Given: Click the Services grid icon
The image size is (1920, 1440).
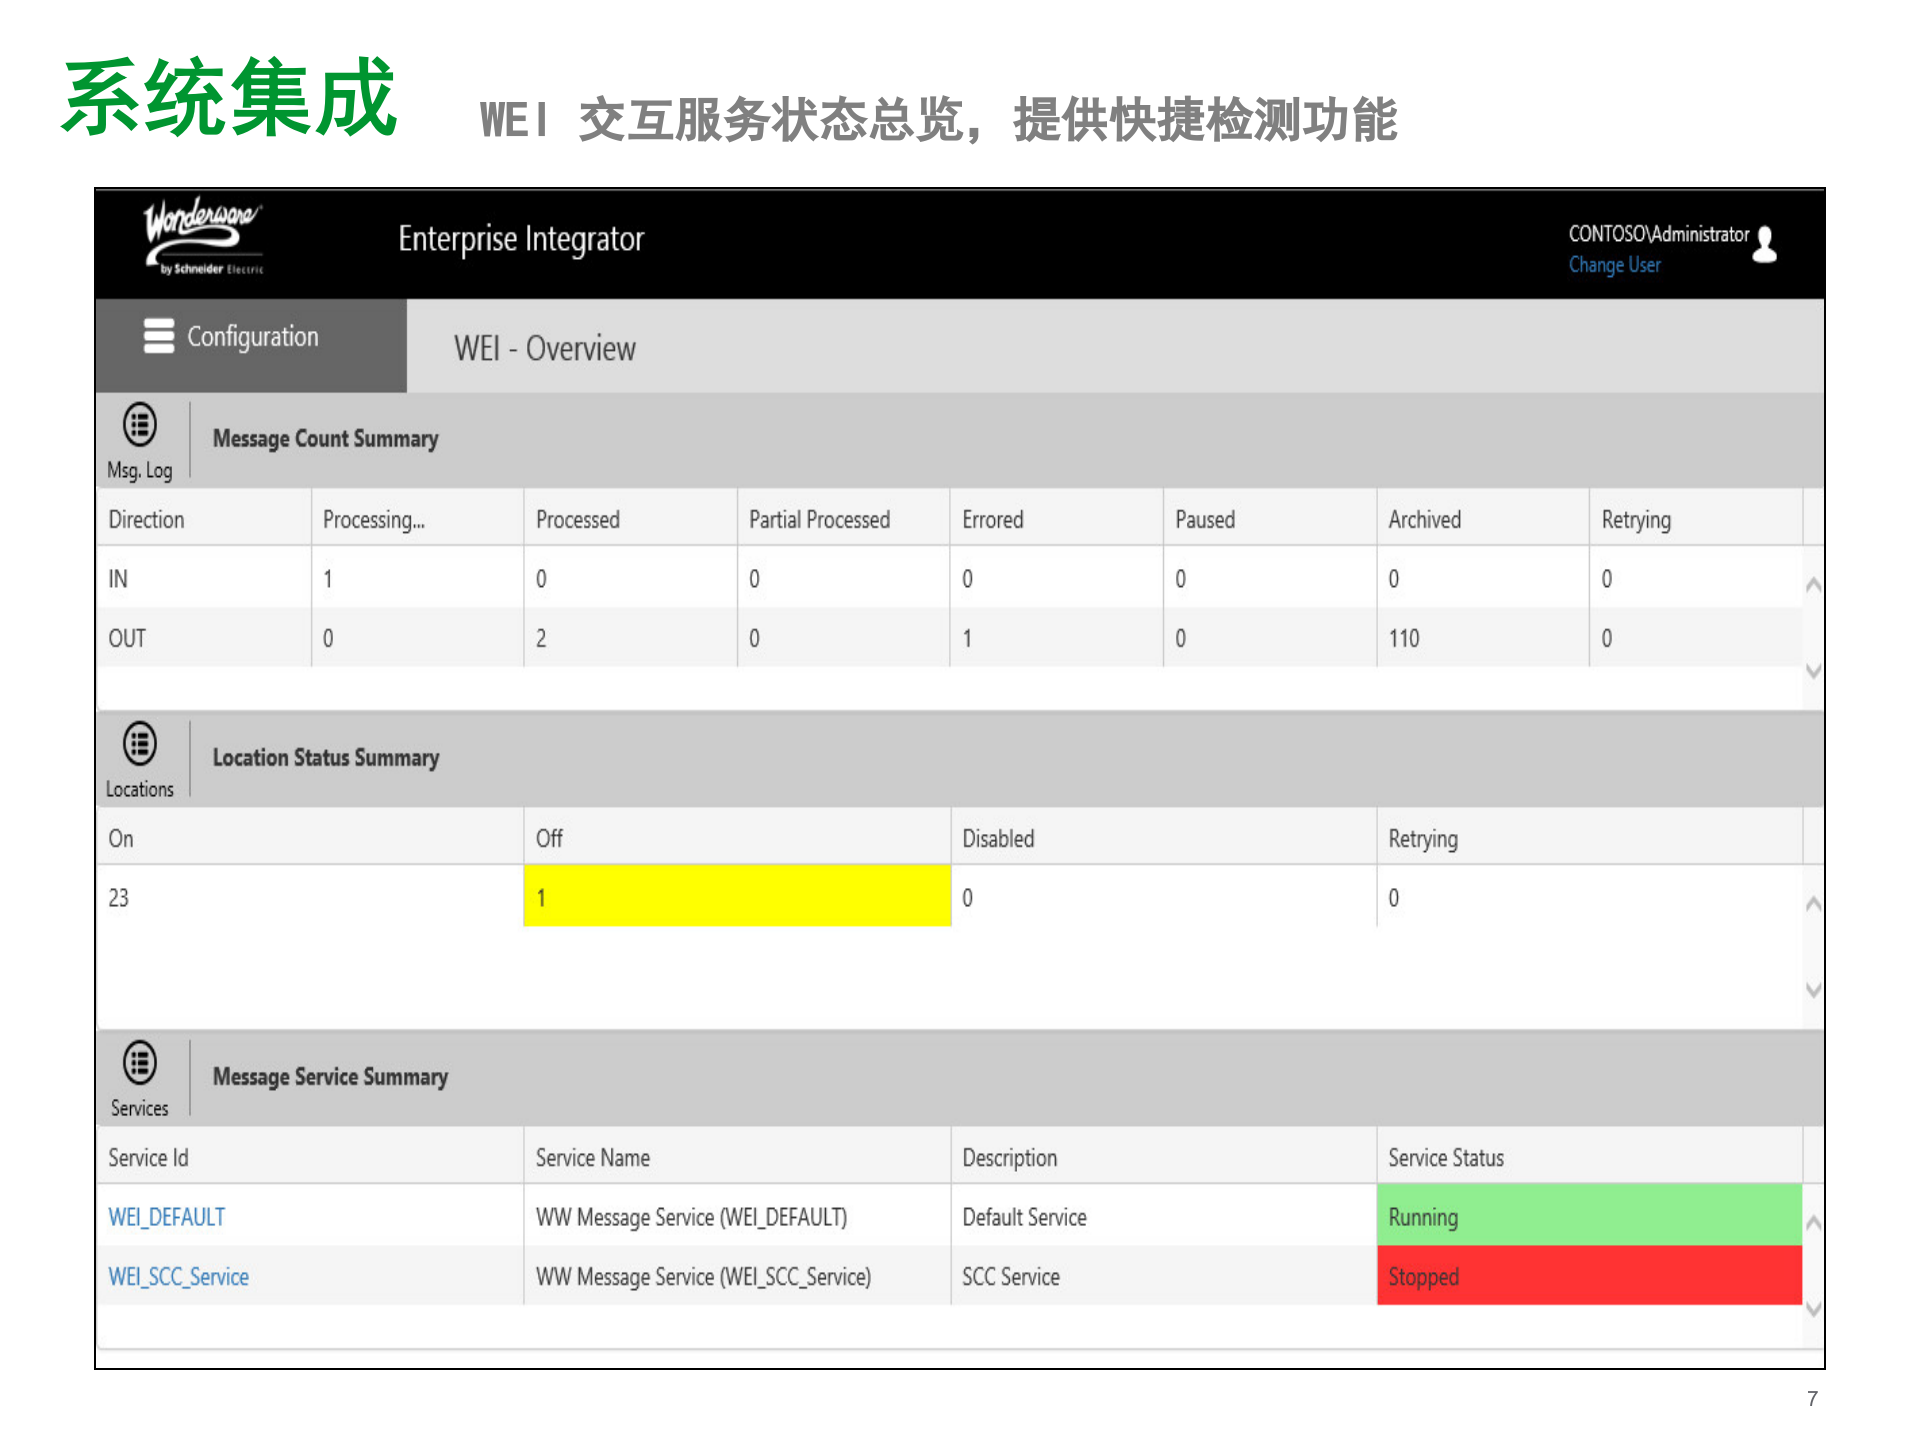Looking at the screenshot, I should pyautogui.click(x=139, y=1063).
